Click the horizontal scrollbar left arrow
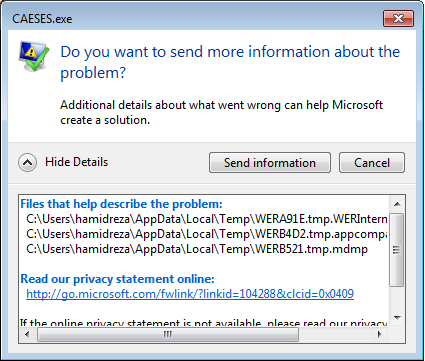Image resolution: width=425 pixels, height=361 pixels. pos(27,334)
